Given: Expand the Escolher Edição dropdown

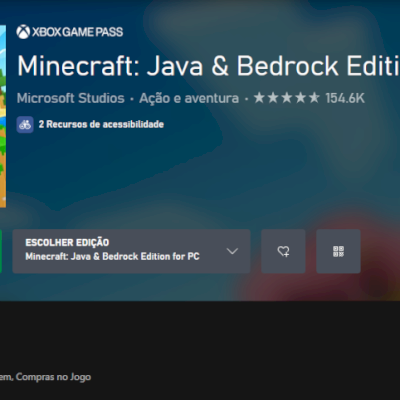Looking at the screenshot, I should 131,251.
